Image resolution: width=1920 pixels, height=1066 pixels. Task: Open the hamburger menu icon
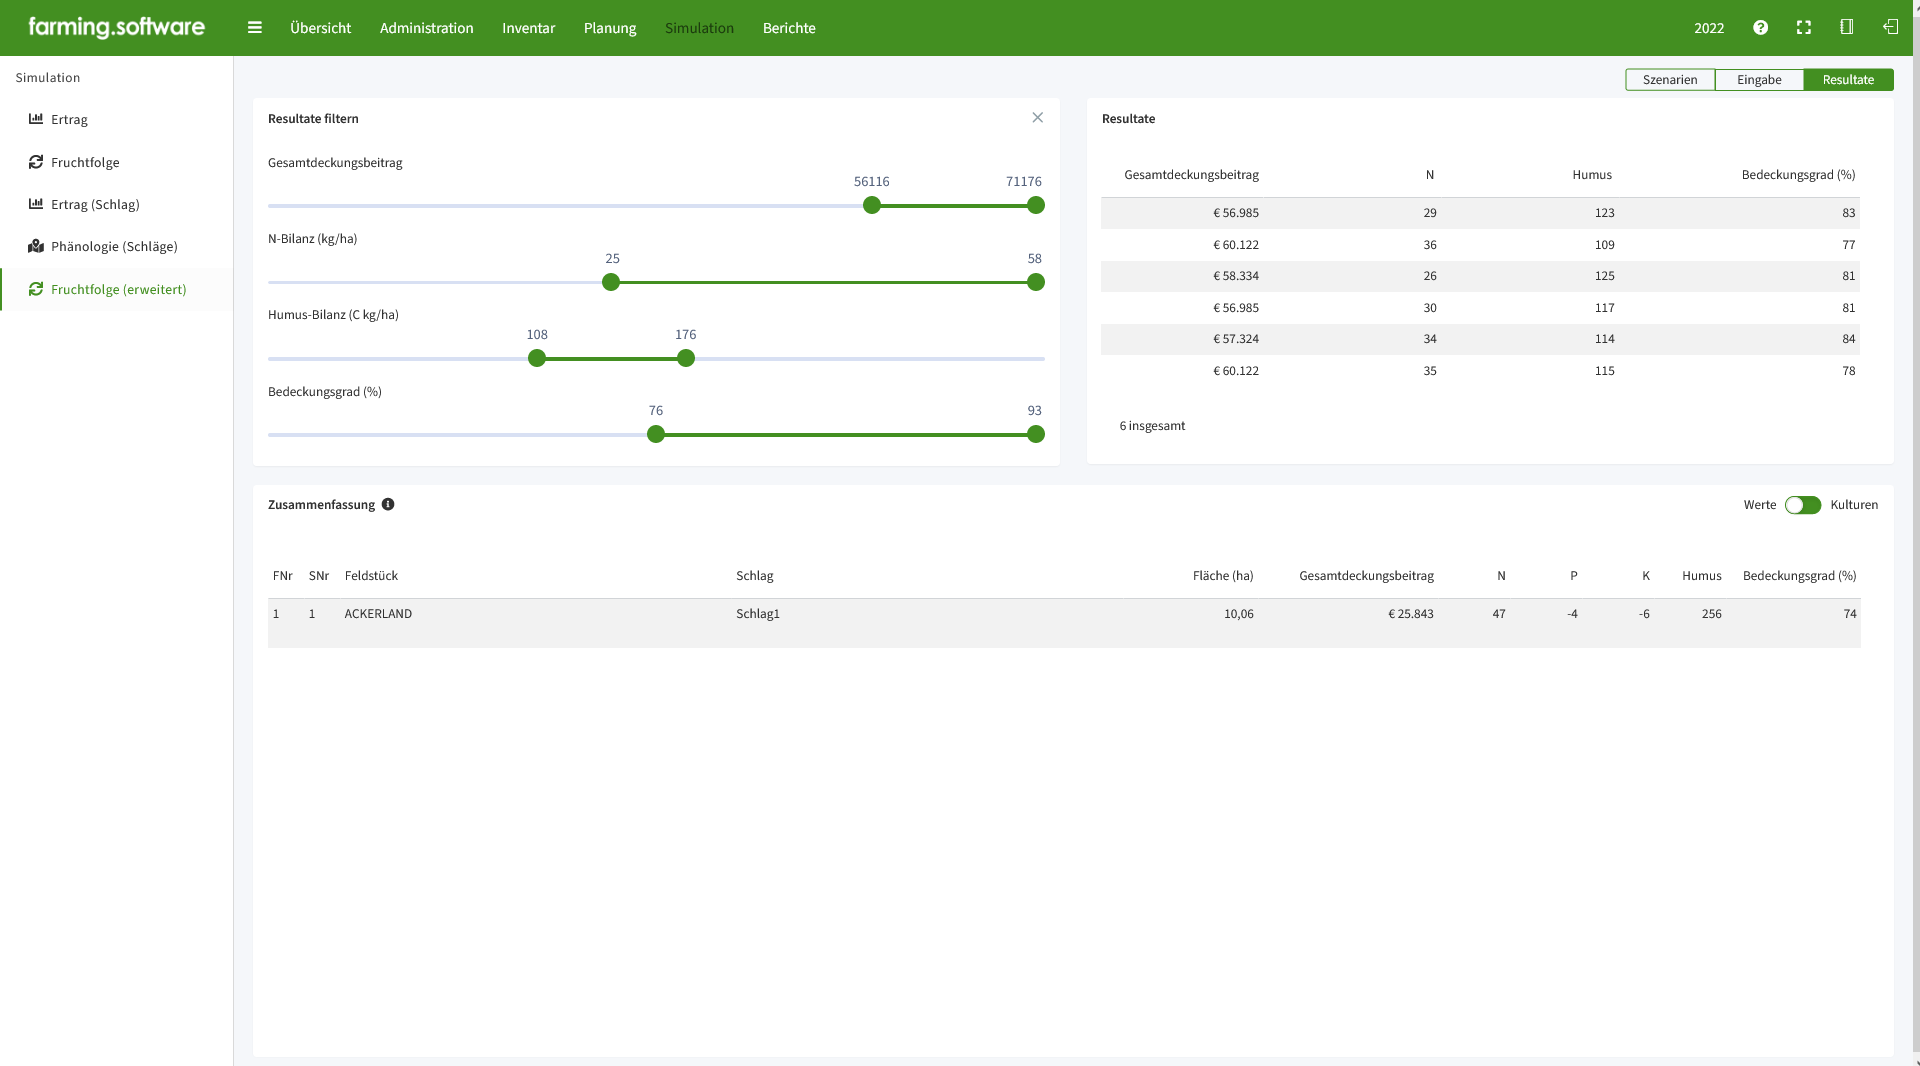pyautogui.click(x=255, y=28)
